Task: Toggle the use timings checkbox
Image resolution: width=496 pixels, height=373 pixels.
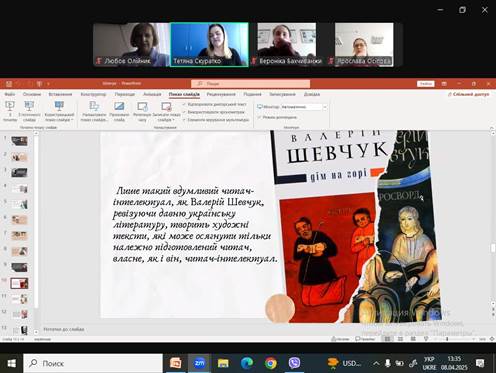Action: tap(184, 112)
